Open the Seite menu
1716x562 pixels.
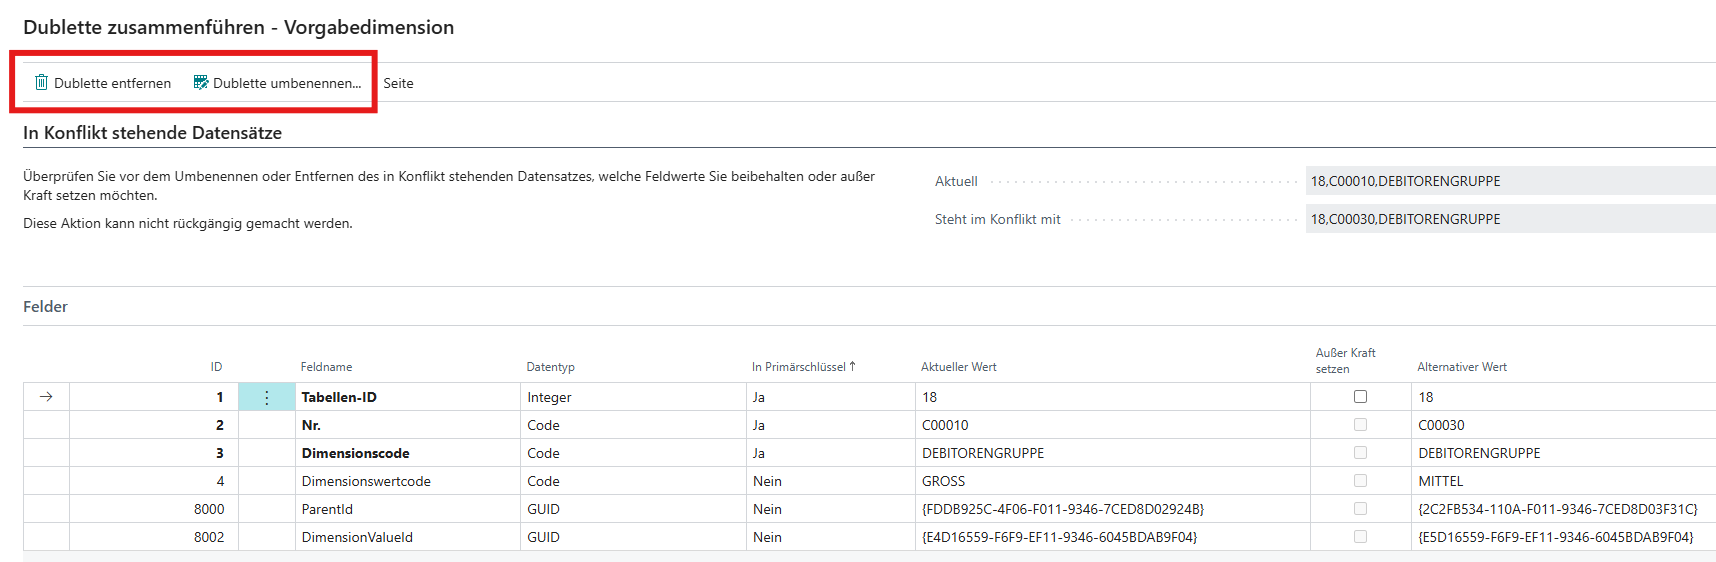398,83
